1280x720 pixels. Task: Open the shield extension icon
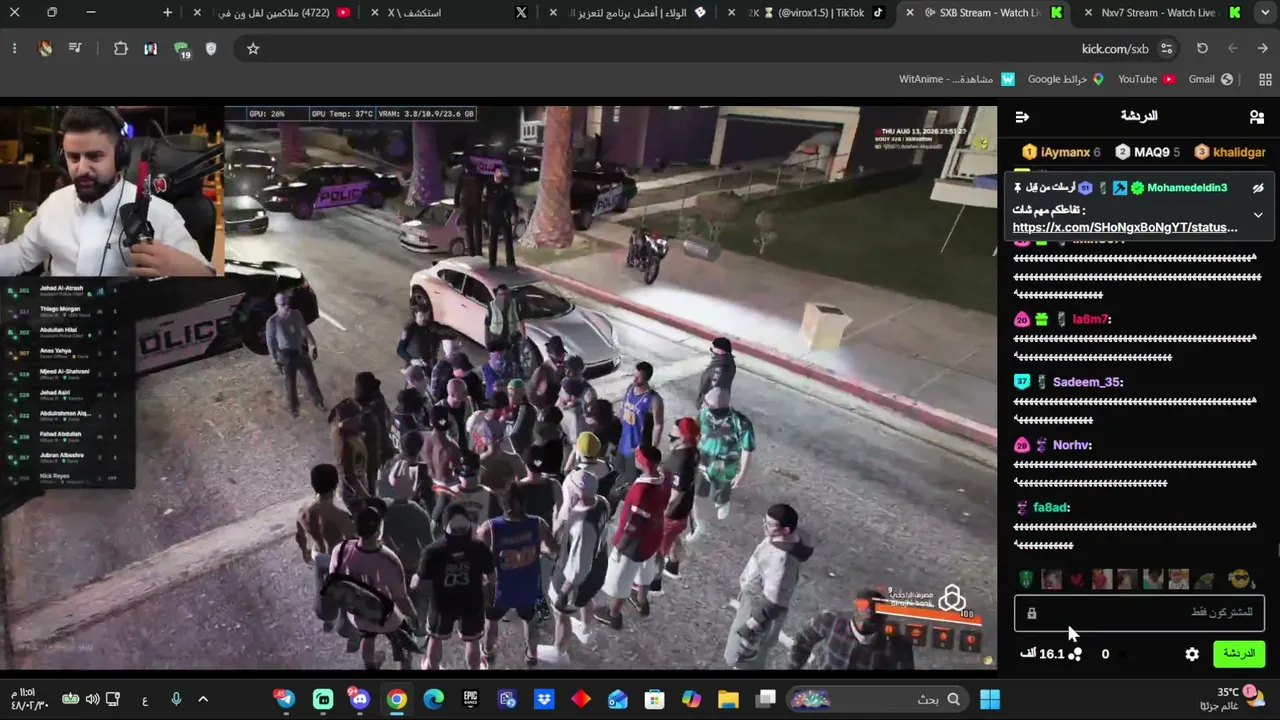pos(211,49)
